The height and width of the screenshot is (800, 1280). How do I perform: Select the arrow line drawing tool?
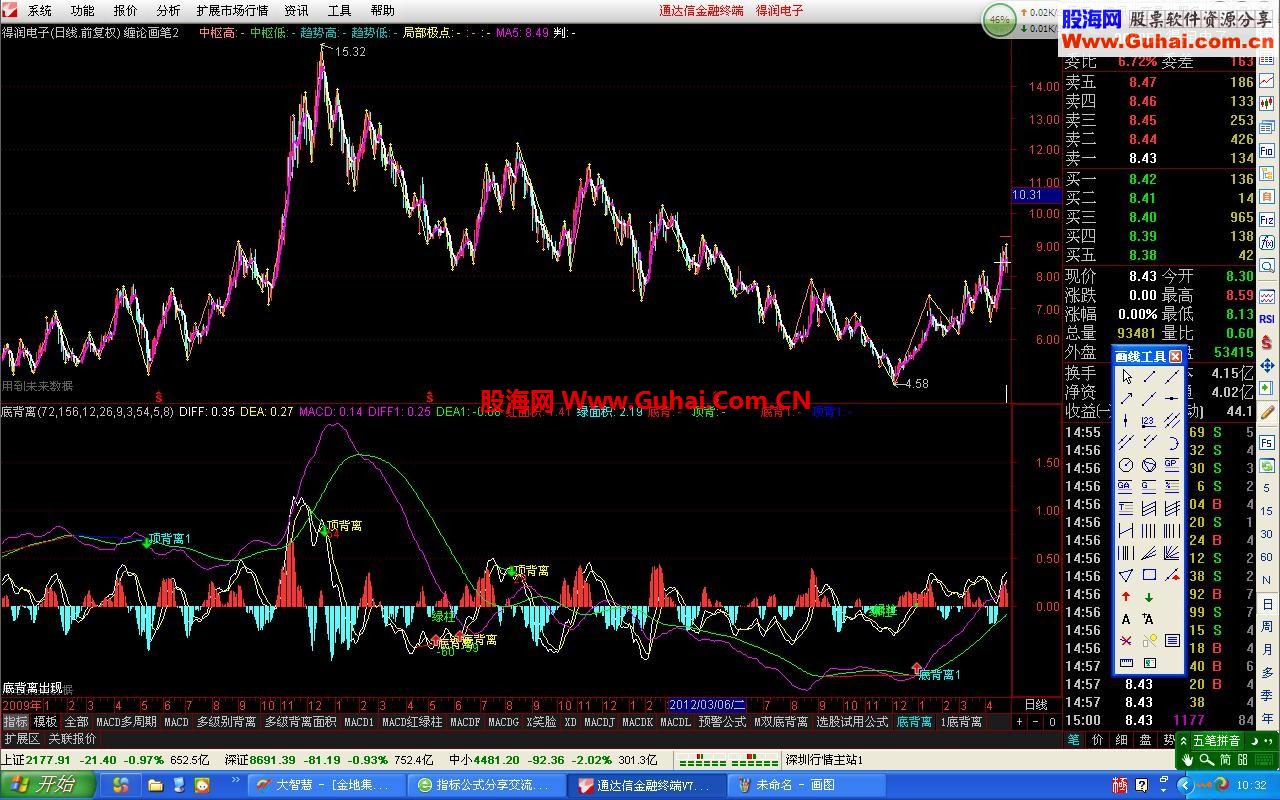click(x=1126, y=399)
